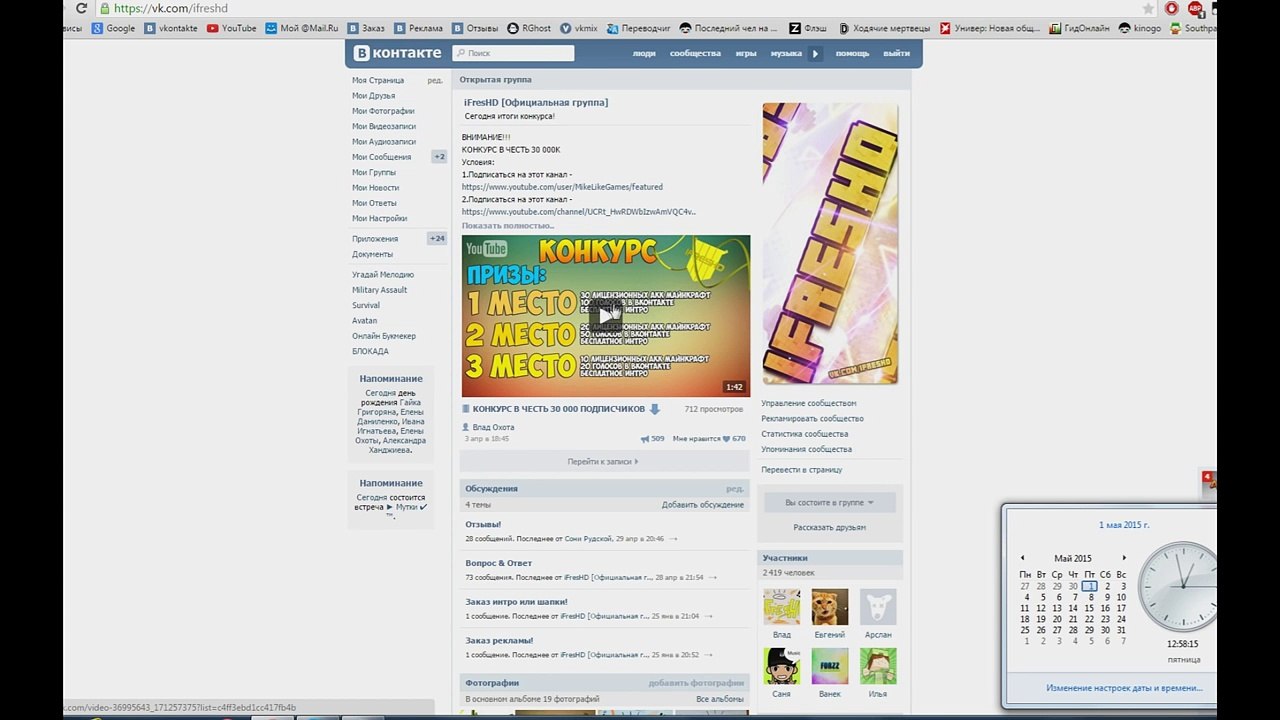This screenshot has width=1280, height=720.
Task: Open Мои Сообщения in the sidebar
Action: [x=381, y=157]
